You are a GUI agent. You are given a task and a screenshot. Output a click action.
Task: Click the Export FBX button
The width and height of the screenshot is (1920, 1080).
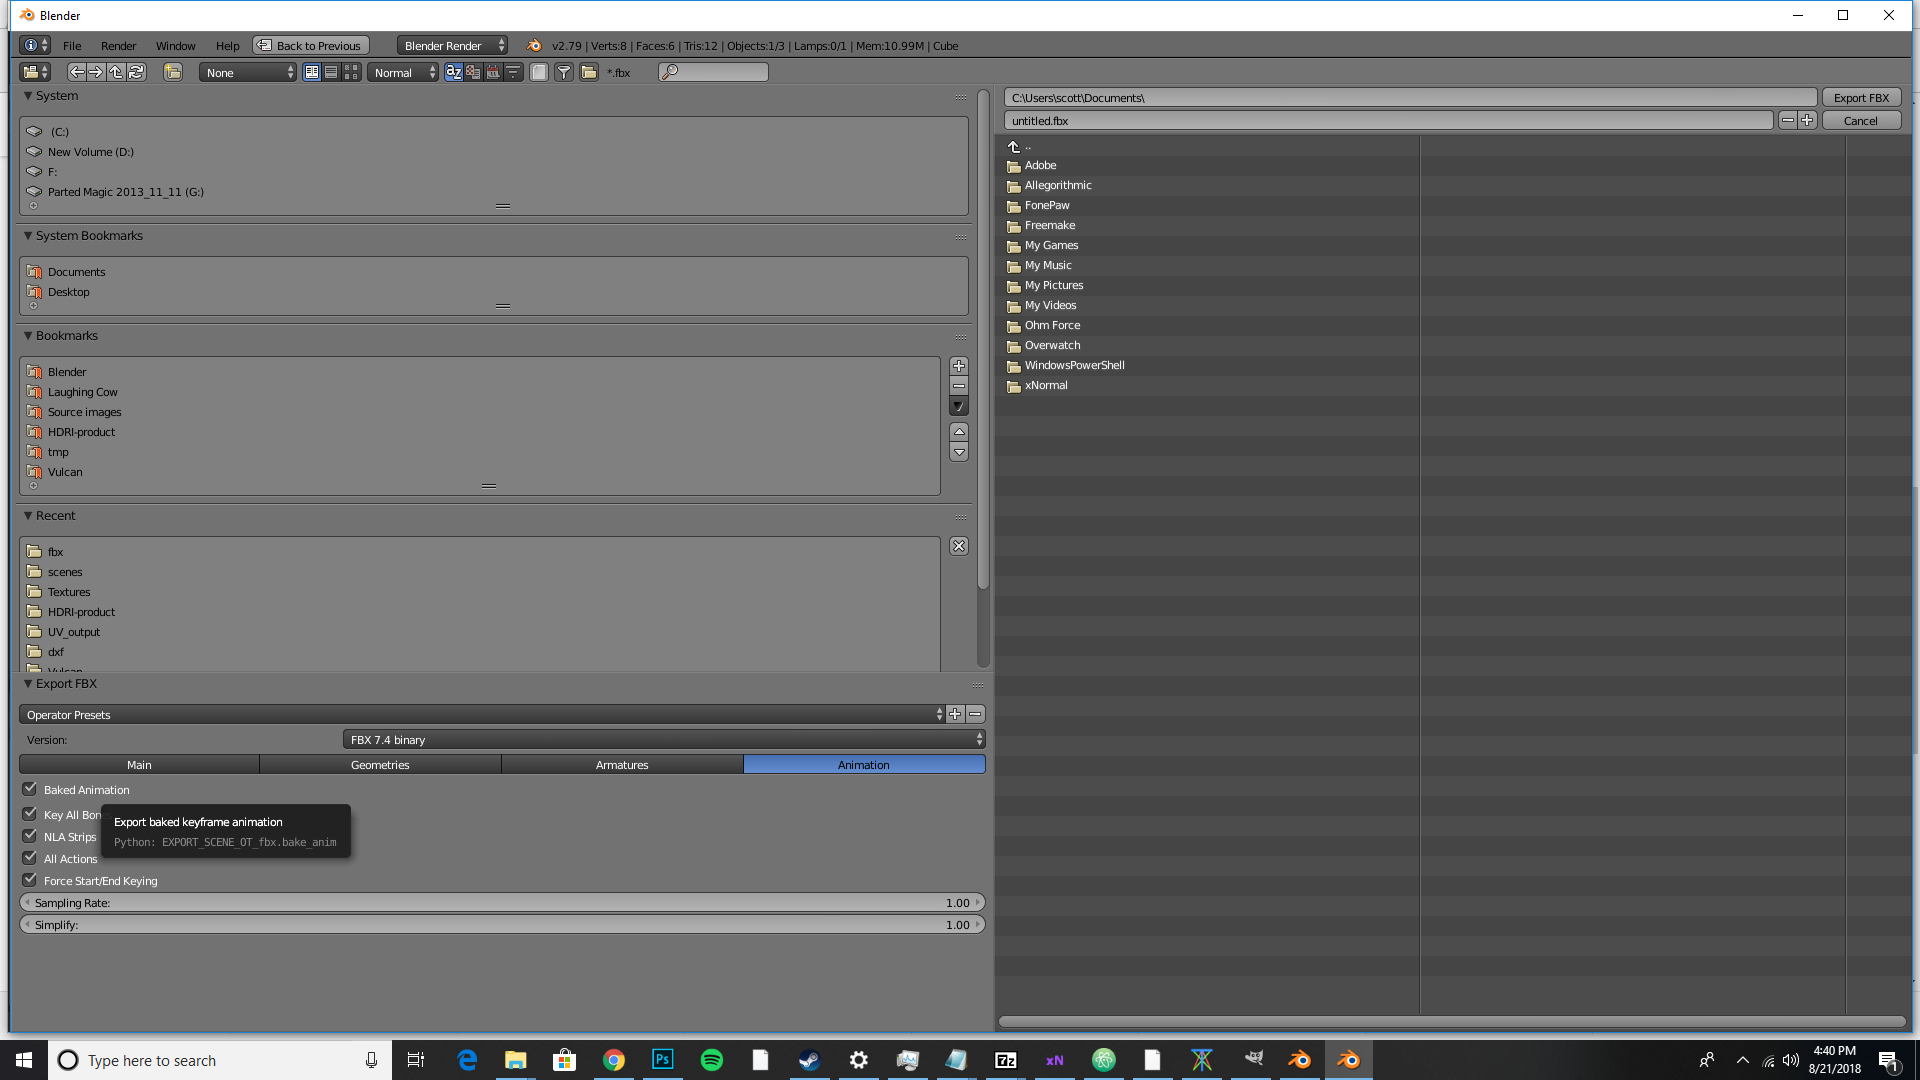pyautogui.click(x=1861, y=98)
